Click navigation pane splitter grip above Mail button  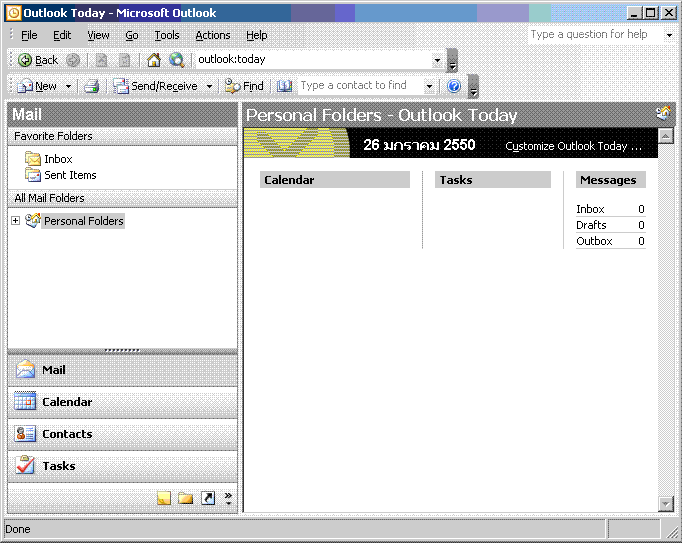(x=122, y=351)
